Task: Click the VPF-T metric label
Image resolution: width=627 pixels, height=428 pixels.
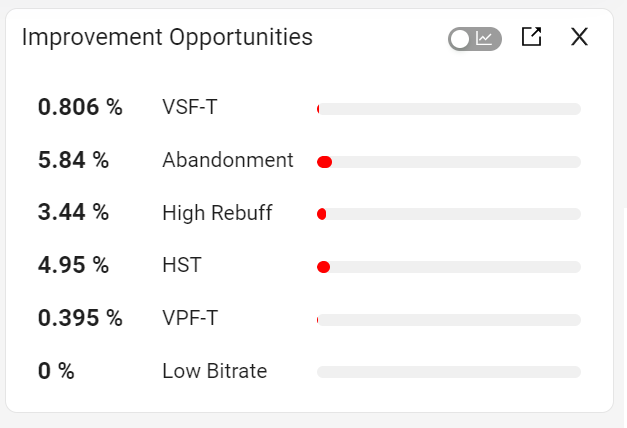Action: 190,319
